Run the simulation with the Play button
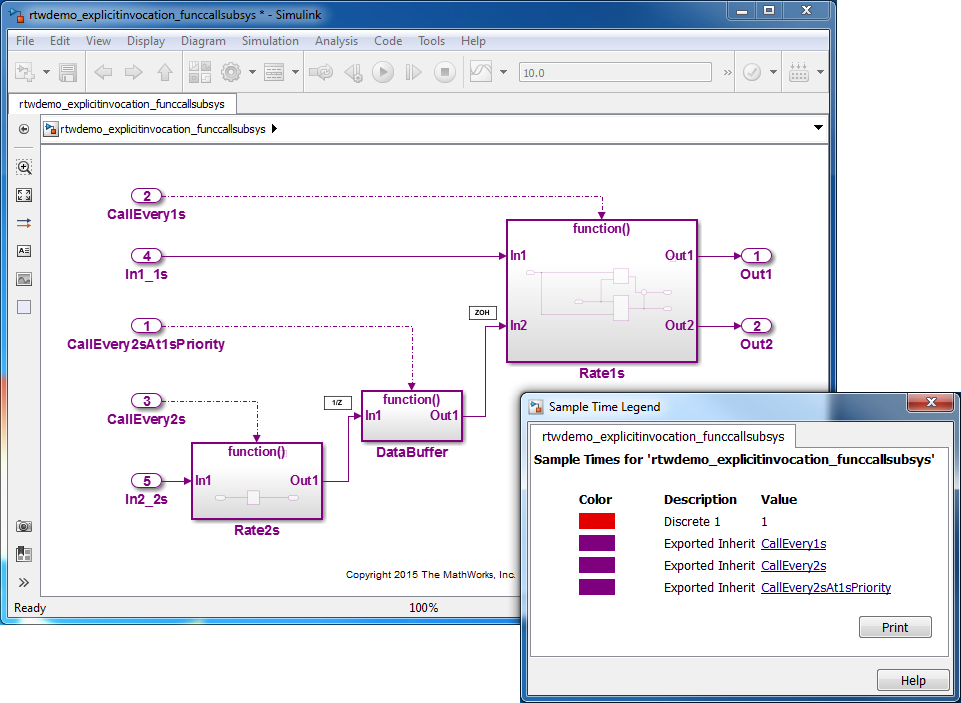961x703 pixels. pos(383,72)
